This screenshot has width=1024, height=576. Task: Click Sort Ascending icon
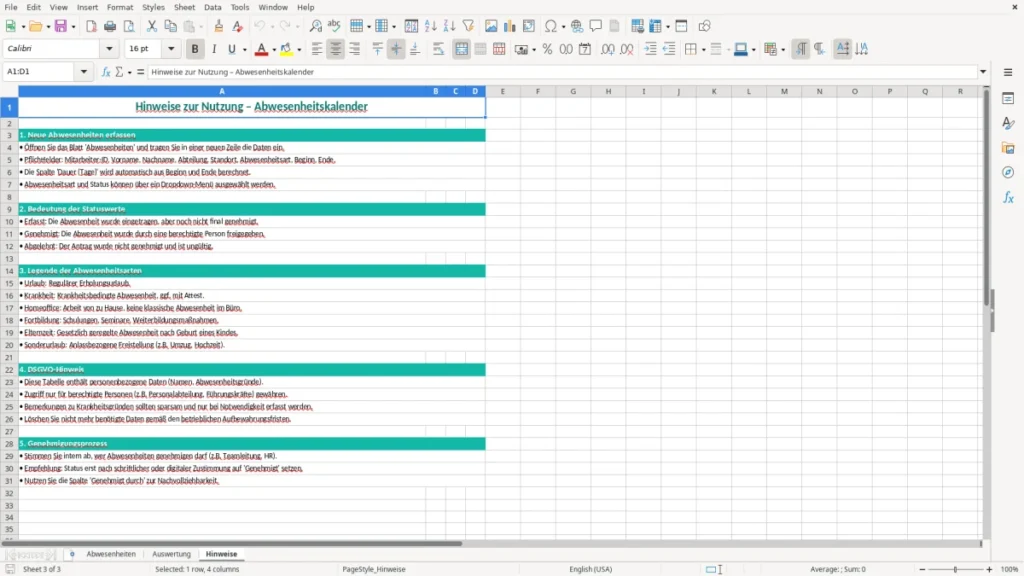point(430,26)
